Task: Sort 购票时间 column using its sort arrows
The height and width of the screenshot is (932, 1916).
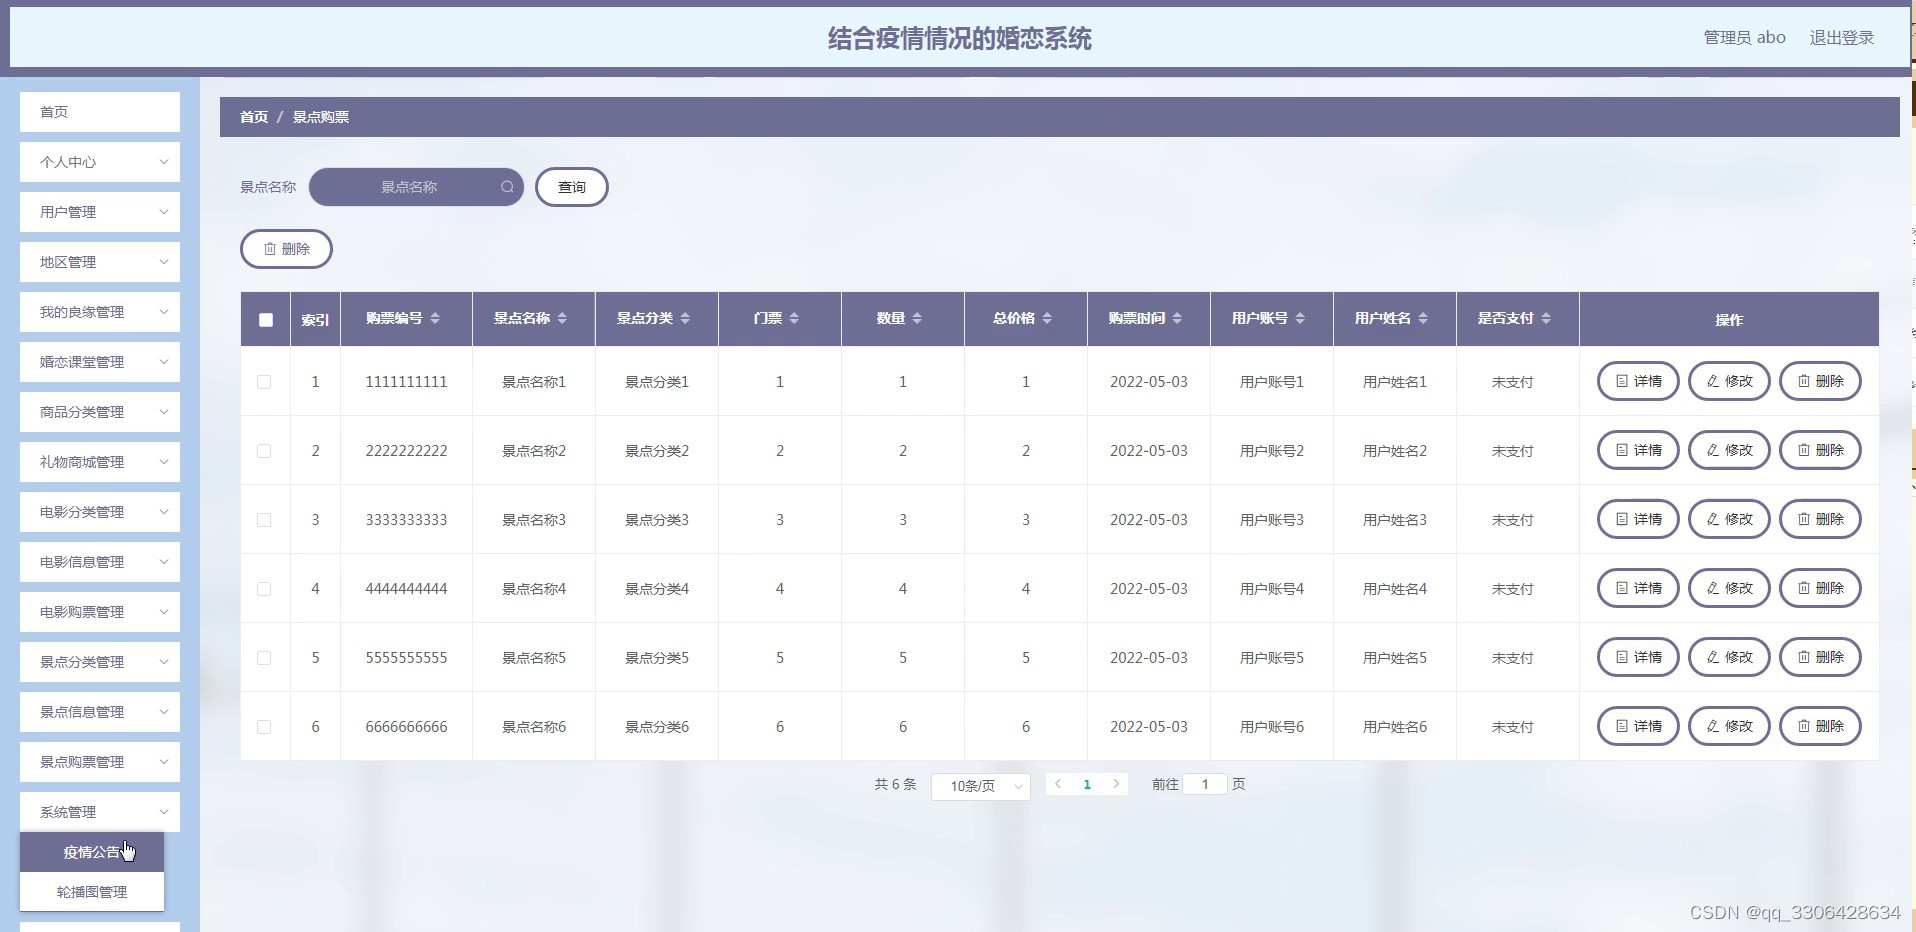Action: 1177,318
